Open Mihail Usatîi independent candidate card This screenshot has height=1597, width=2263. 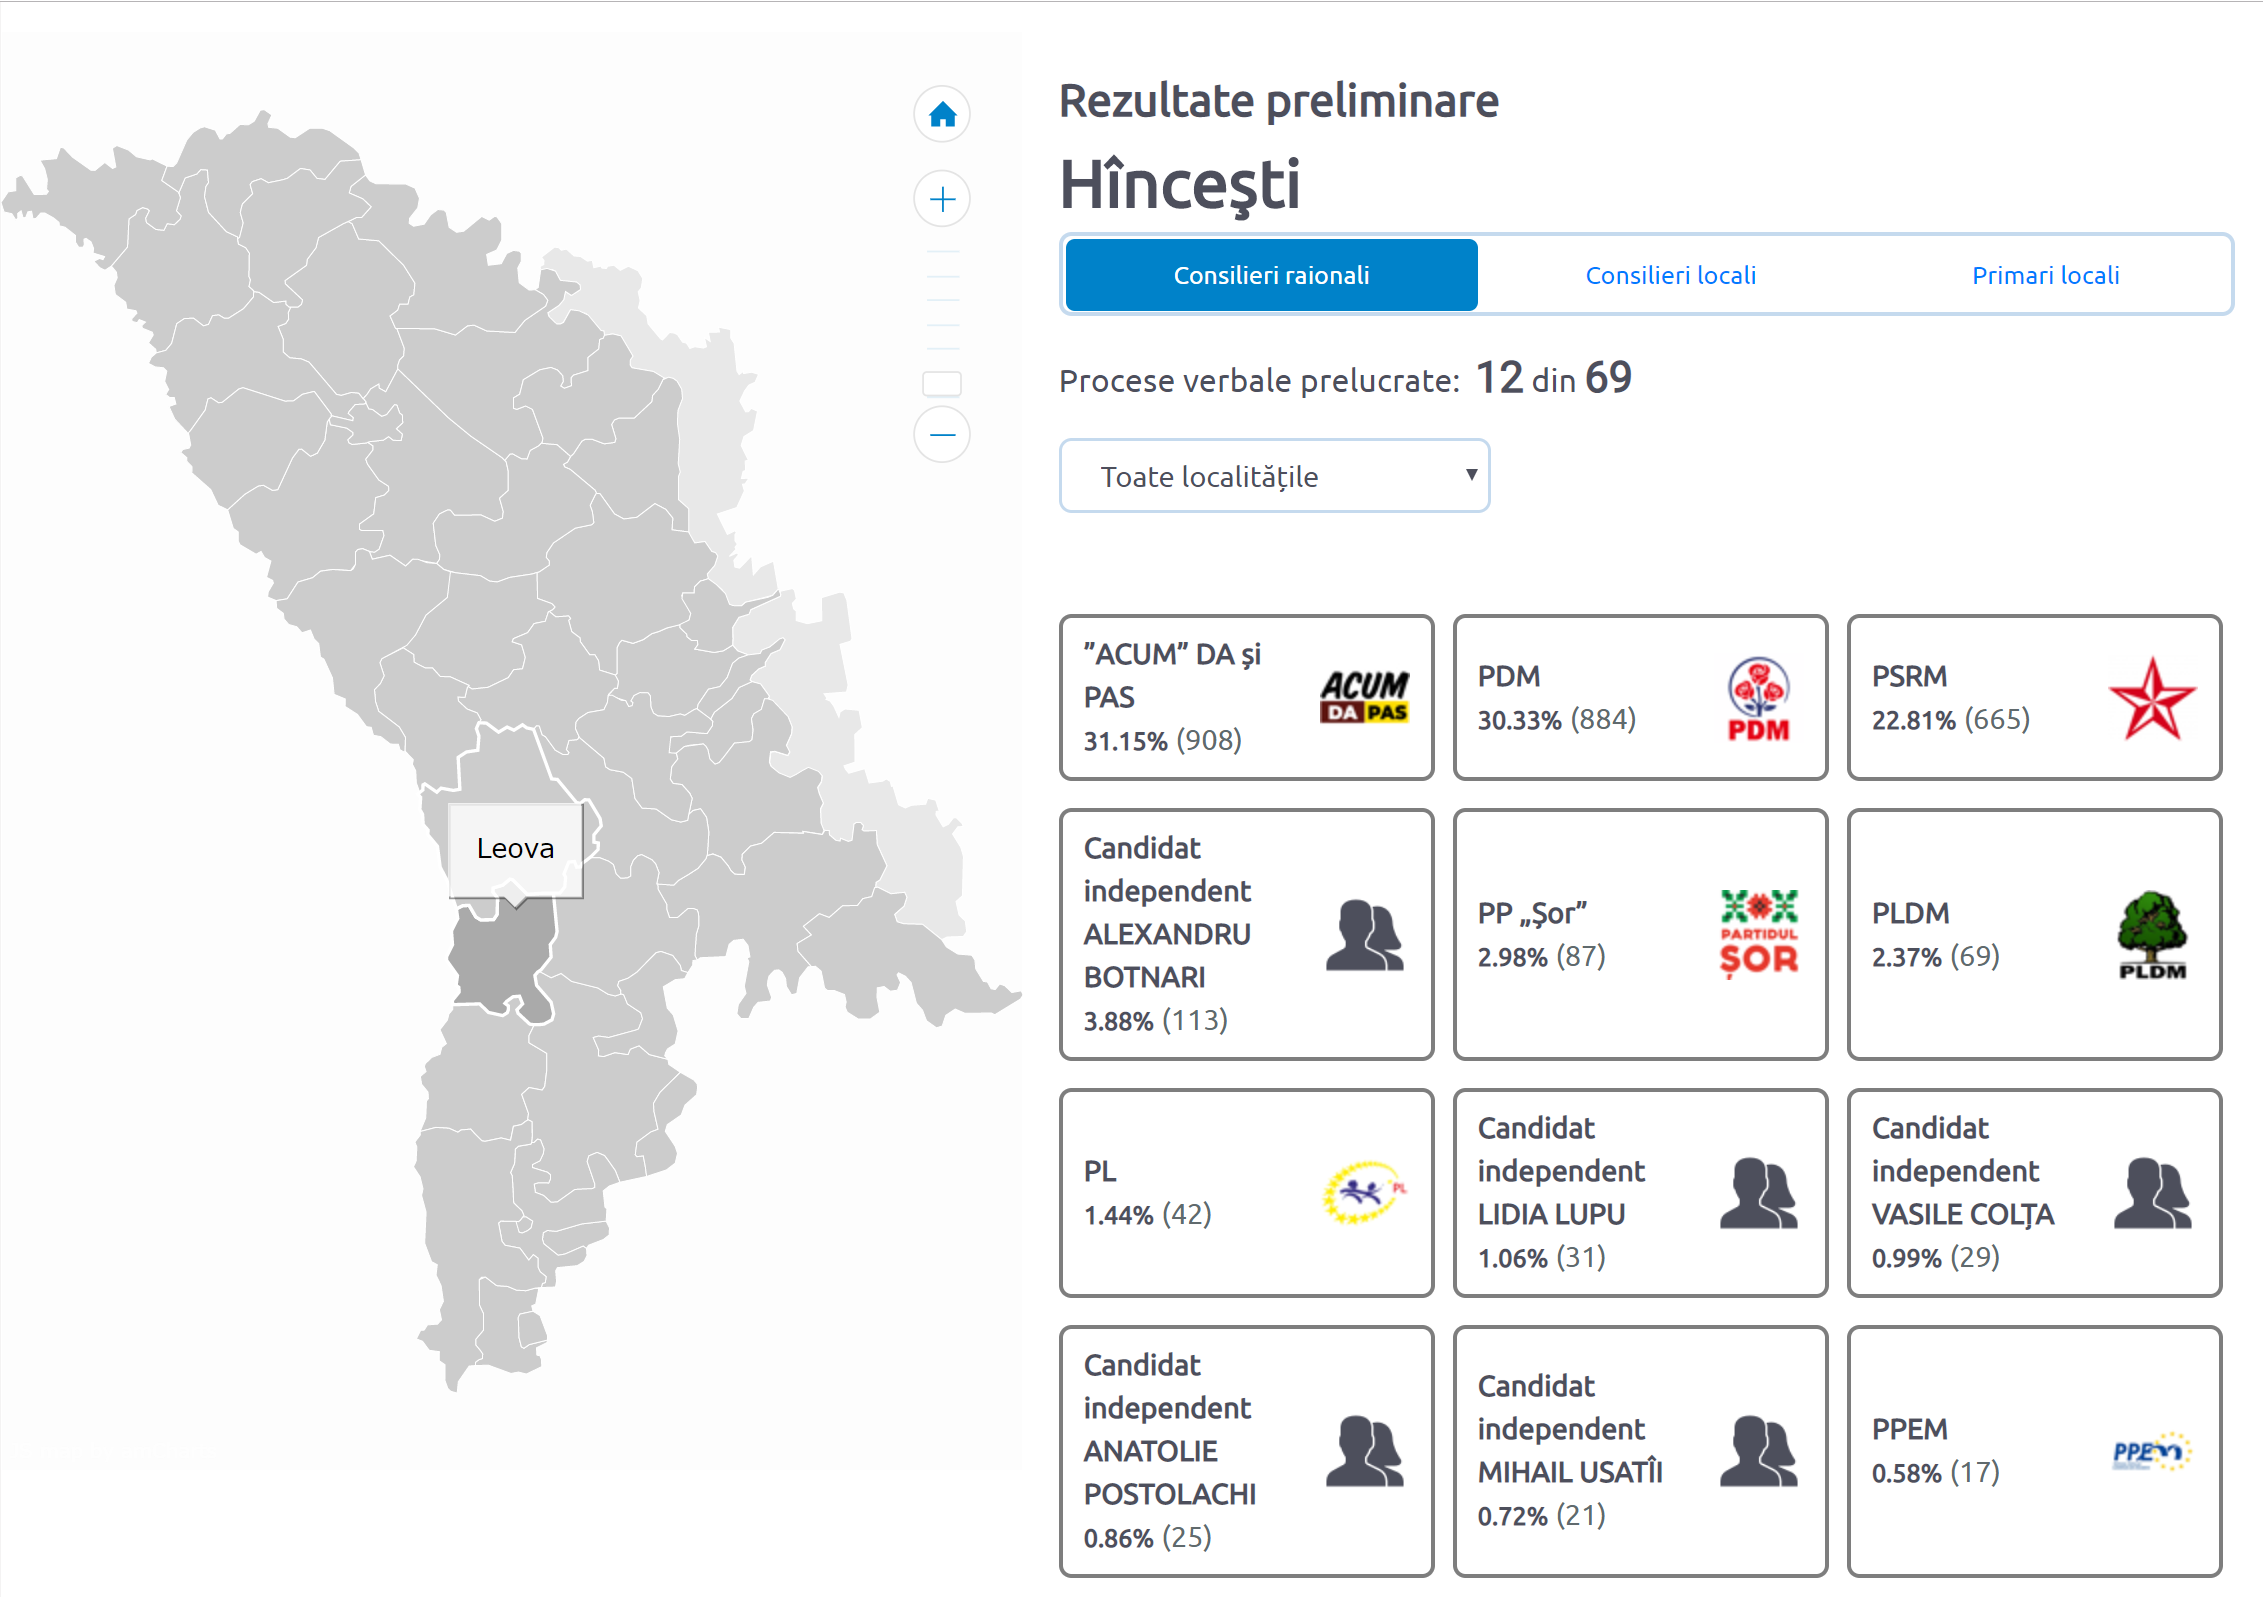pos(1640,1451)
